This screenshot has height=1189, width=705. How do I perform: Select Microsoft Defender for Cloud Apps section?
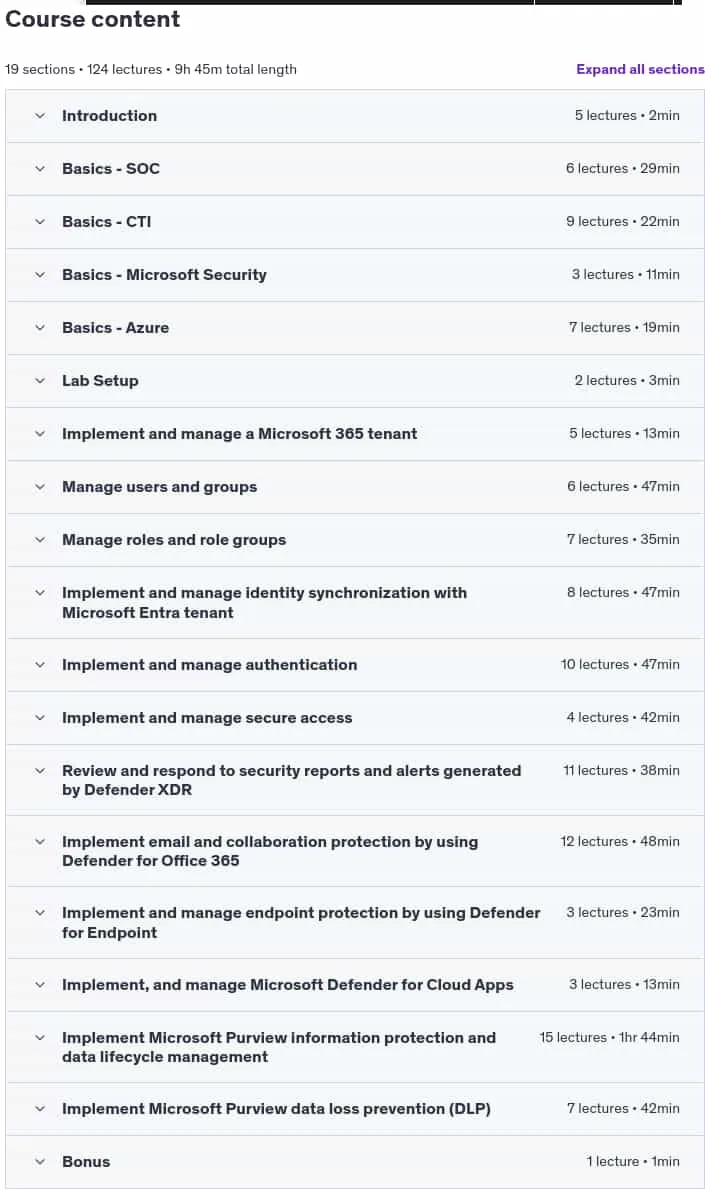355,985
